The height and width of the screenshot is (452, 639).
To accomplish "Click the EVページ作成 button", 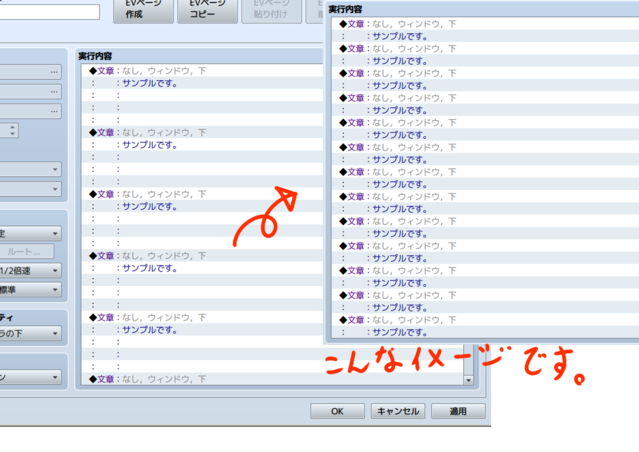I will tap(143, 11).
